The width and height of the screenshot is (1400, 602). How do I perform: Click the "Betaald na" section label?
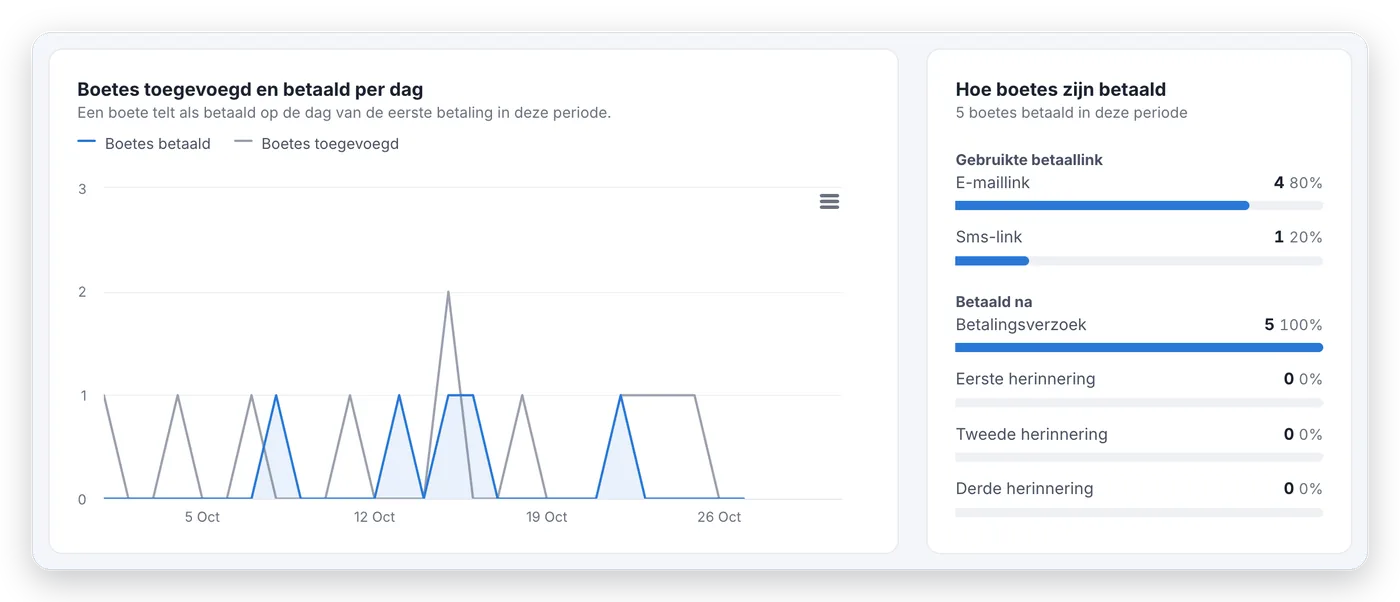994,302
